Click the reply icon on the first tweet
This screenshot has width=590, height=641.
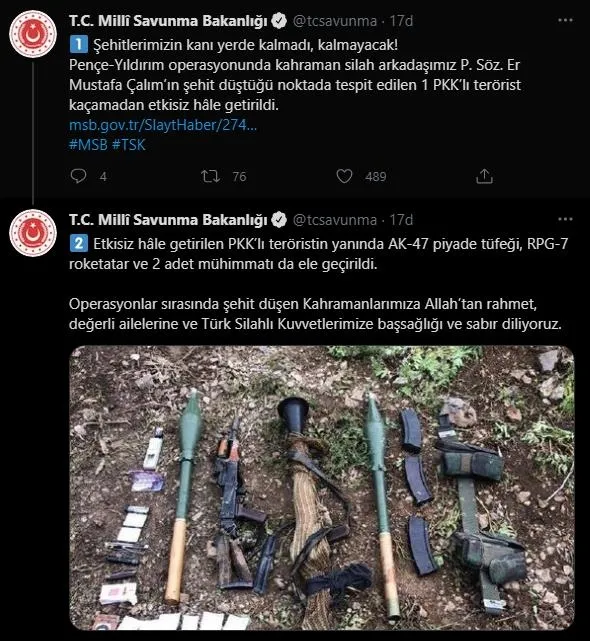(78, 176)
